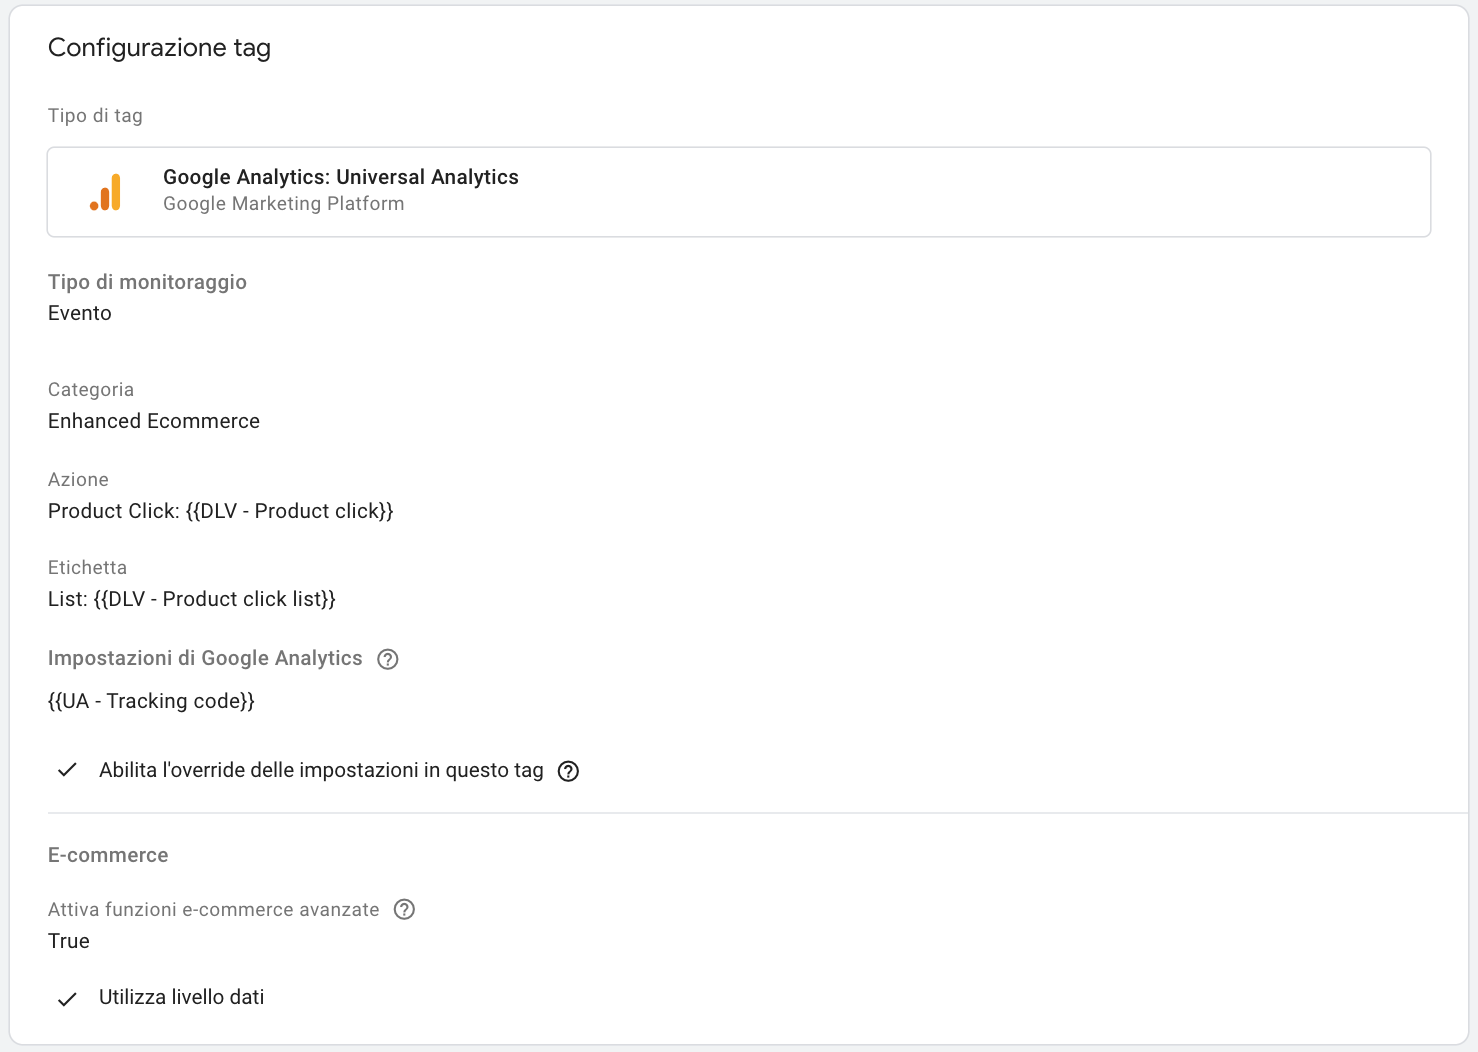Viewport: 1478px width, 1052px height.
Task: Click the Product Click action field value
Action: [220, 511]
